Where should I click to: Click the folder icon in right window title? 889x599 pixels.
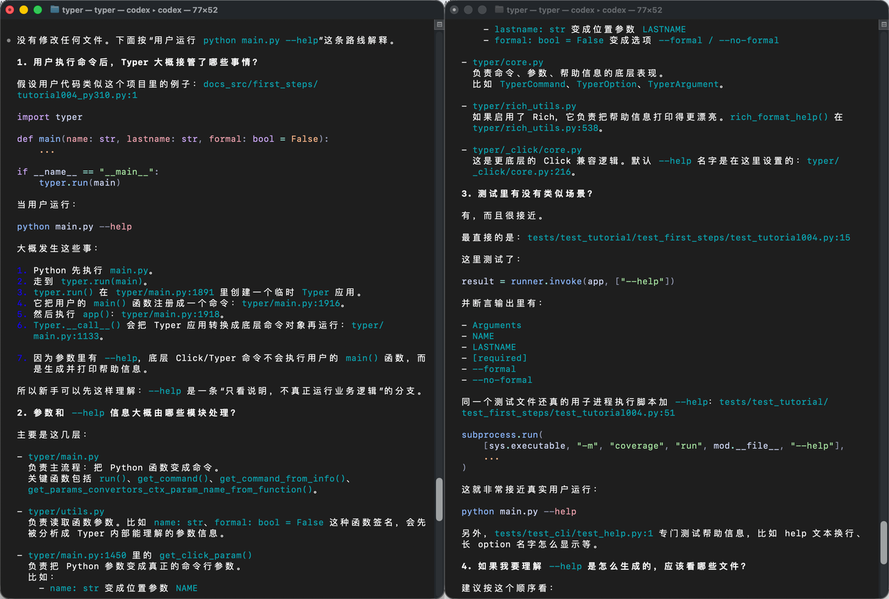499,10
